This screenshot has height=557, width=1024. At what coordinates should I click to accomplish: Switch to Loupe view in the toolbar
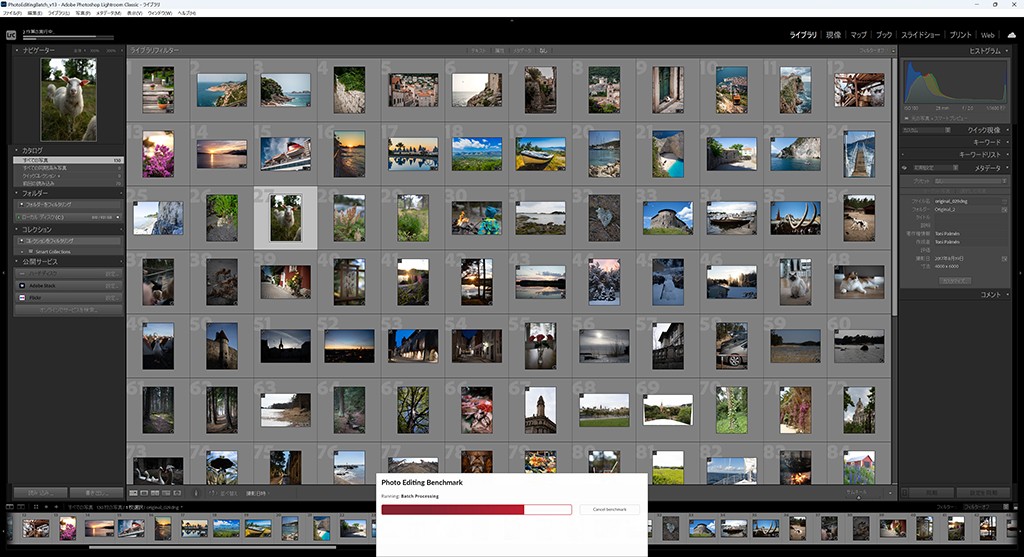tap(144, 493)
